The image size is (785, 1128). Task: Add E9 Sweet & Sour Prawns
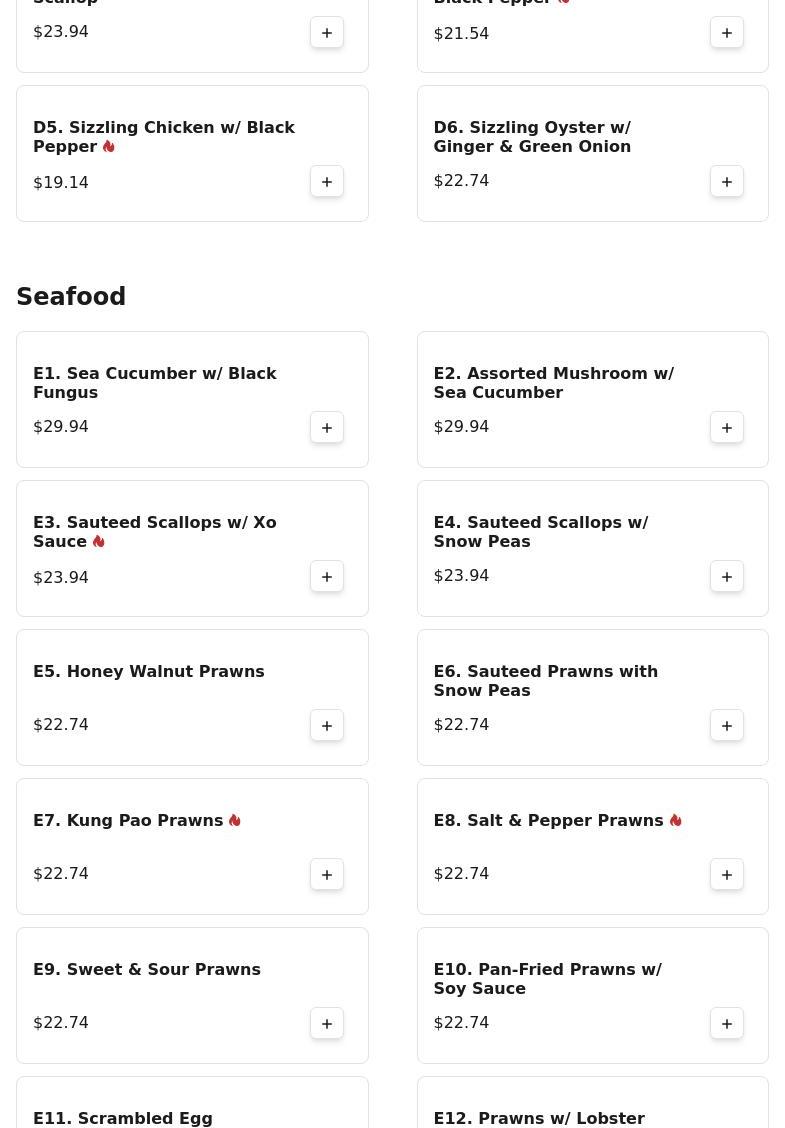(327, 1024)
